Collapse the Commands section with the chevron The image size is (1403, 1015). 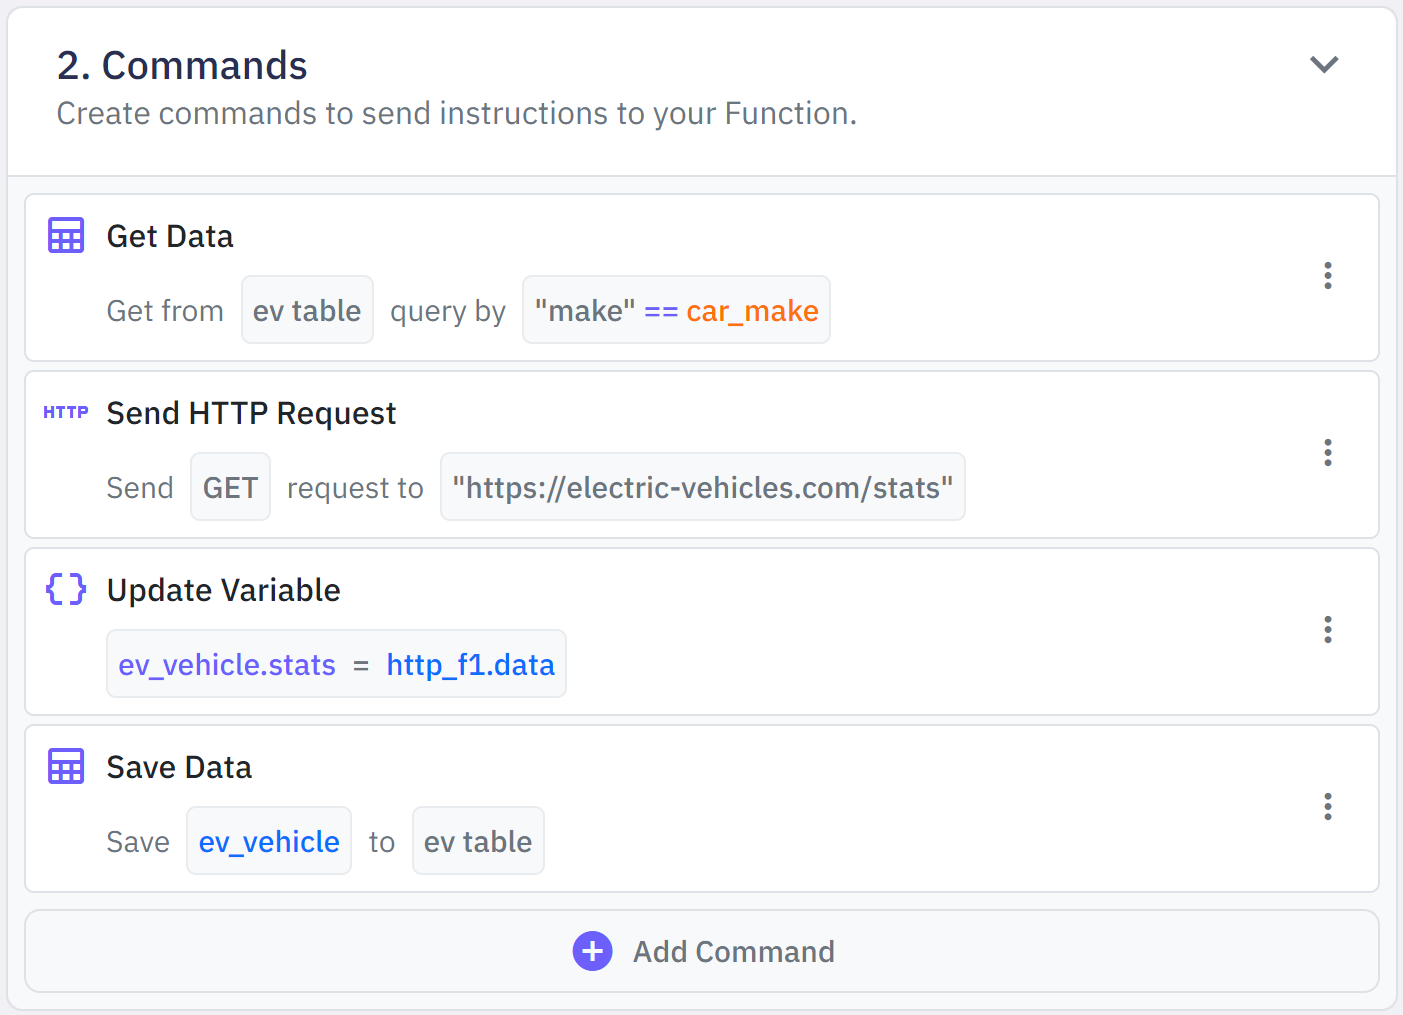click(1324, 65)
